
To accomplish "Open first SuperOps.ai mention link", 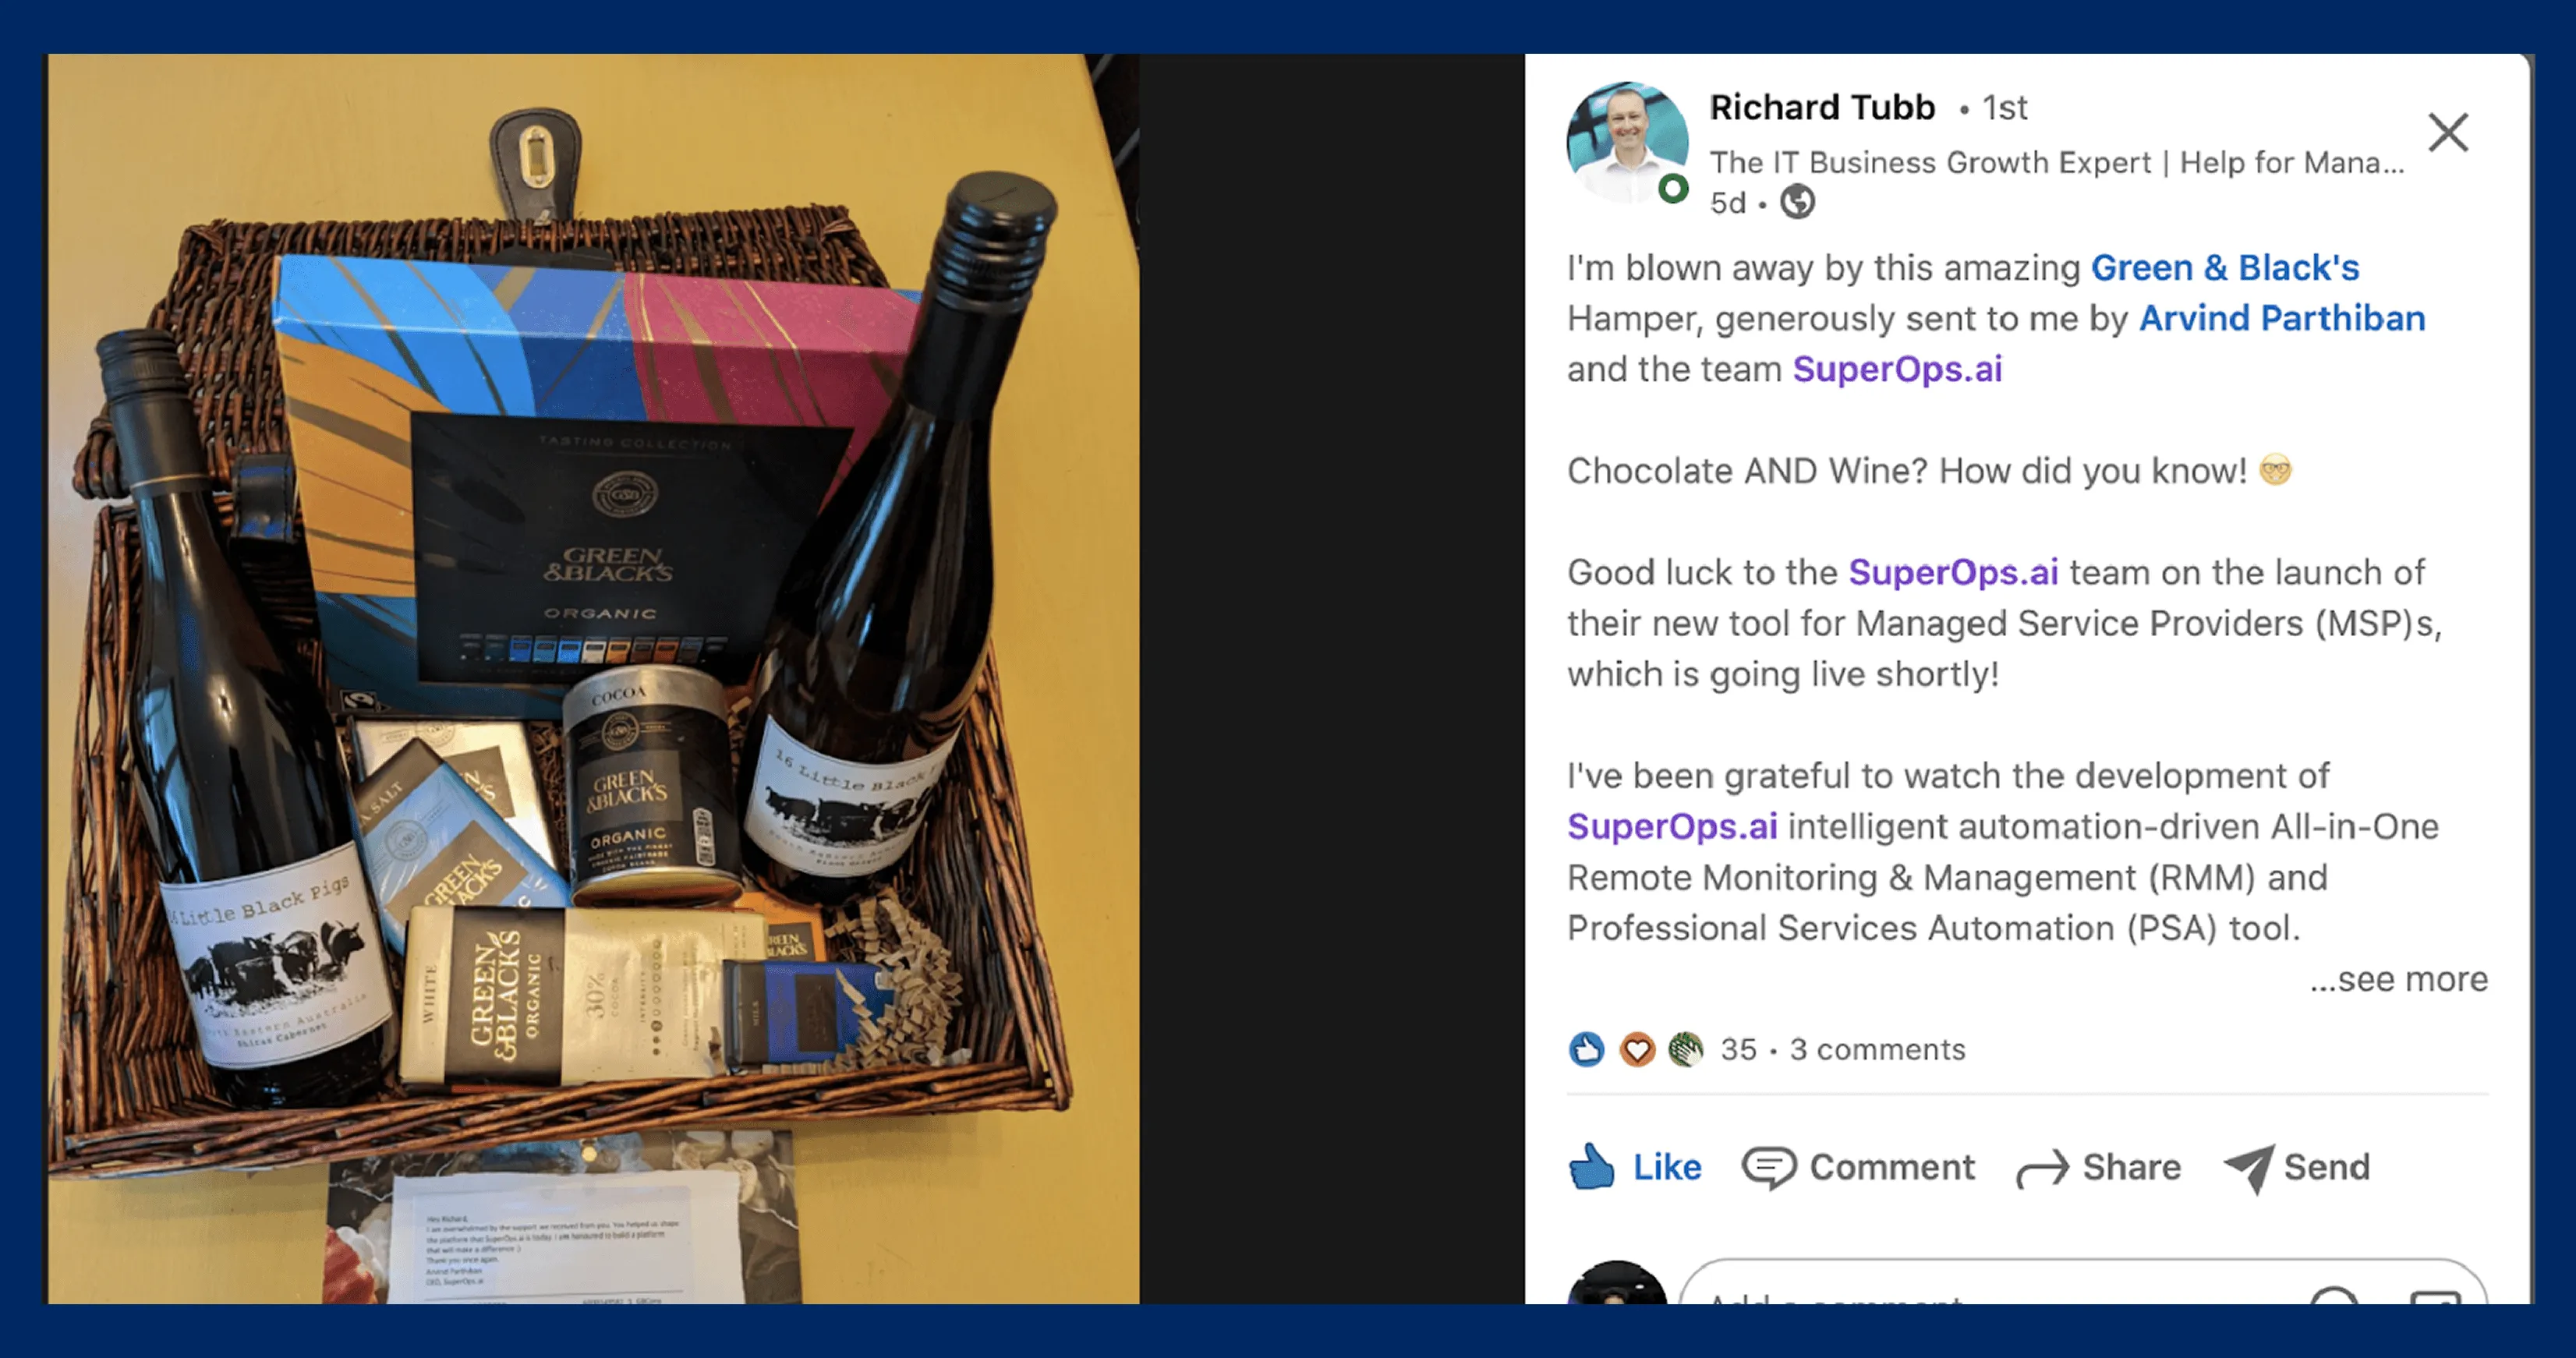I will point(1897,369).
